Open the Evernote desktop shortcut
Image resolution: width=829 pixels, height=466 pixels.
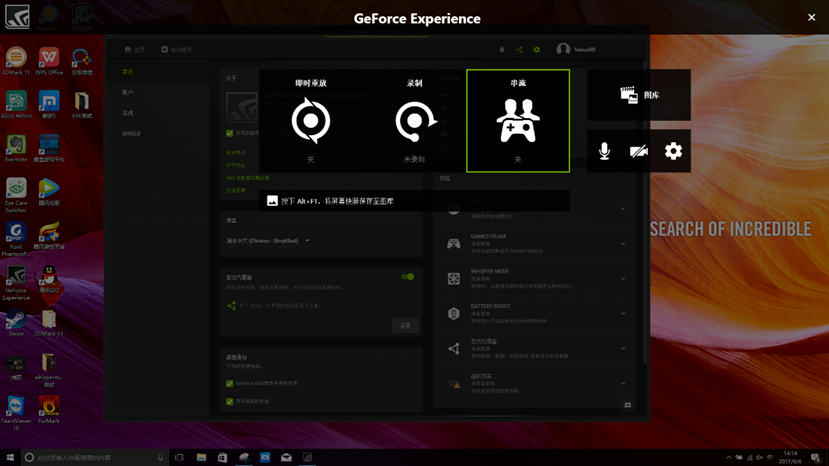[x=16, y=148]
